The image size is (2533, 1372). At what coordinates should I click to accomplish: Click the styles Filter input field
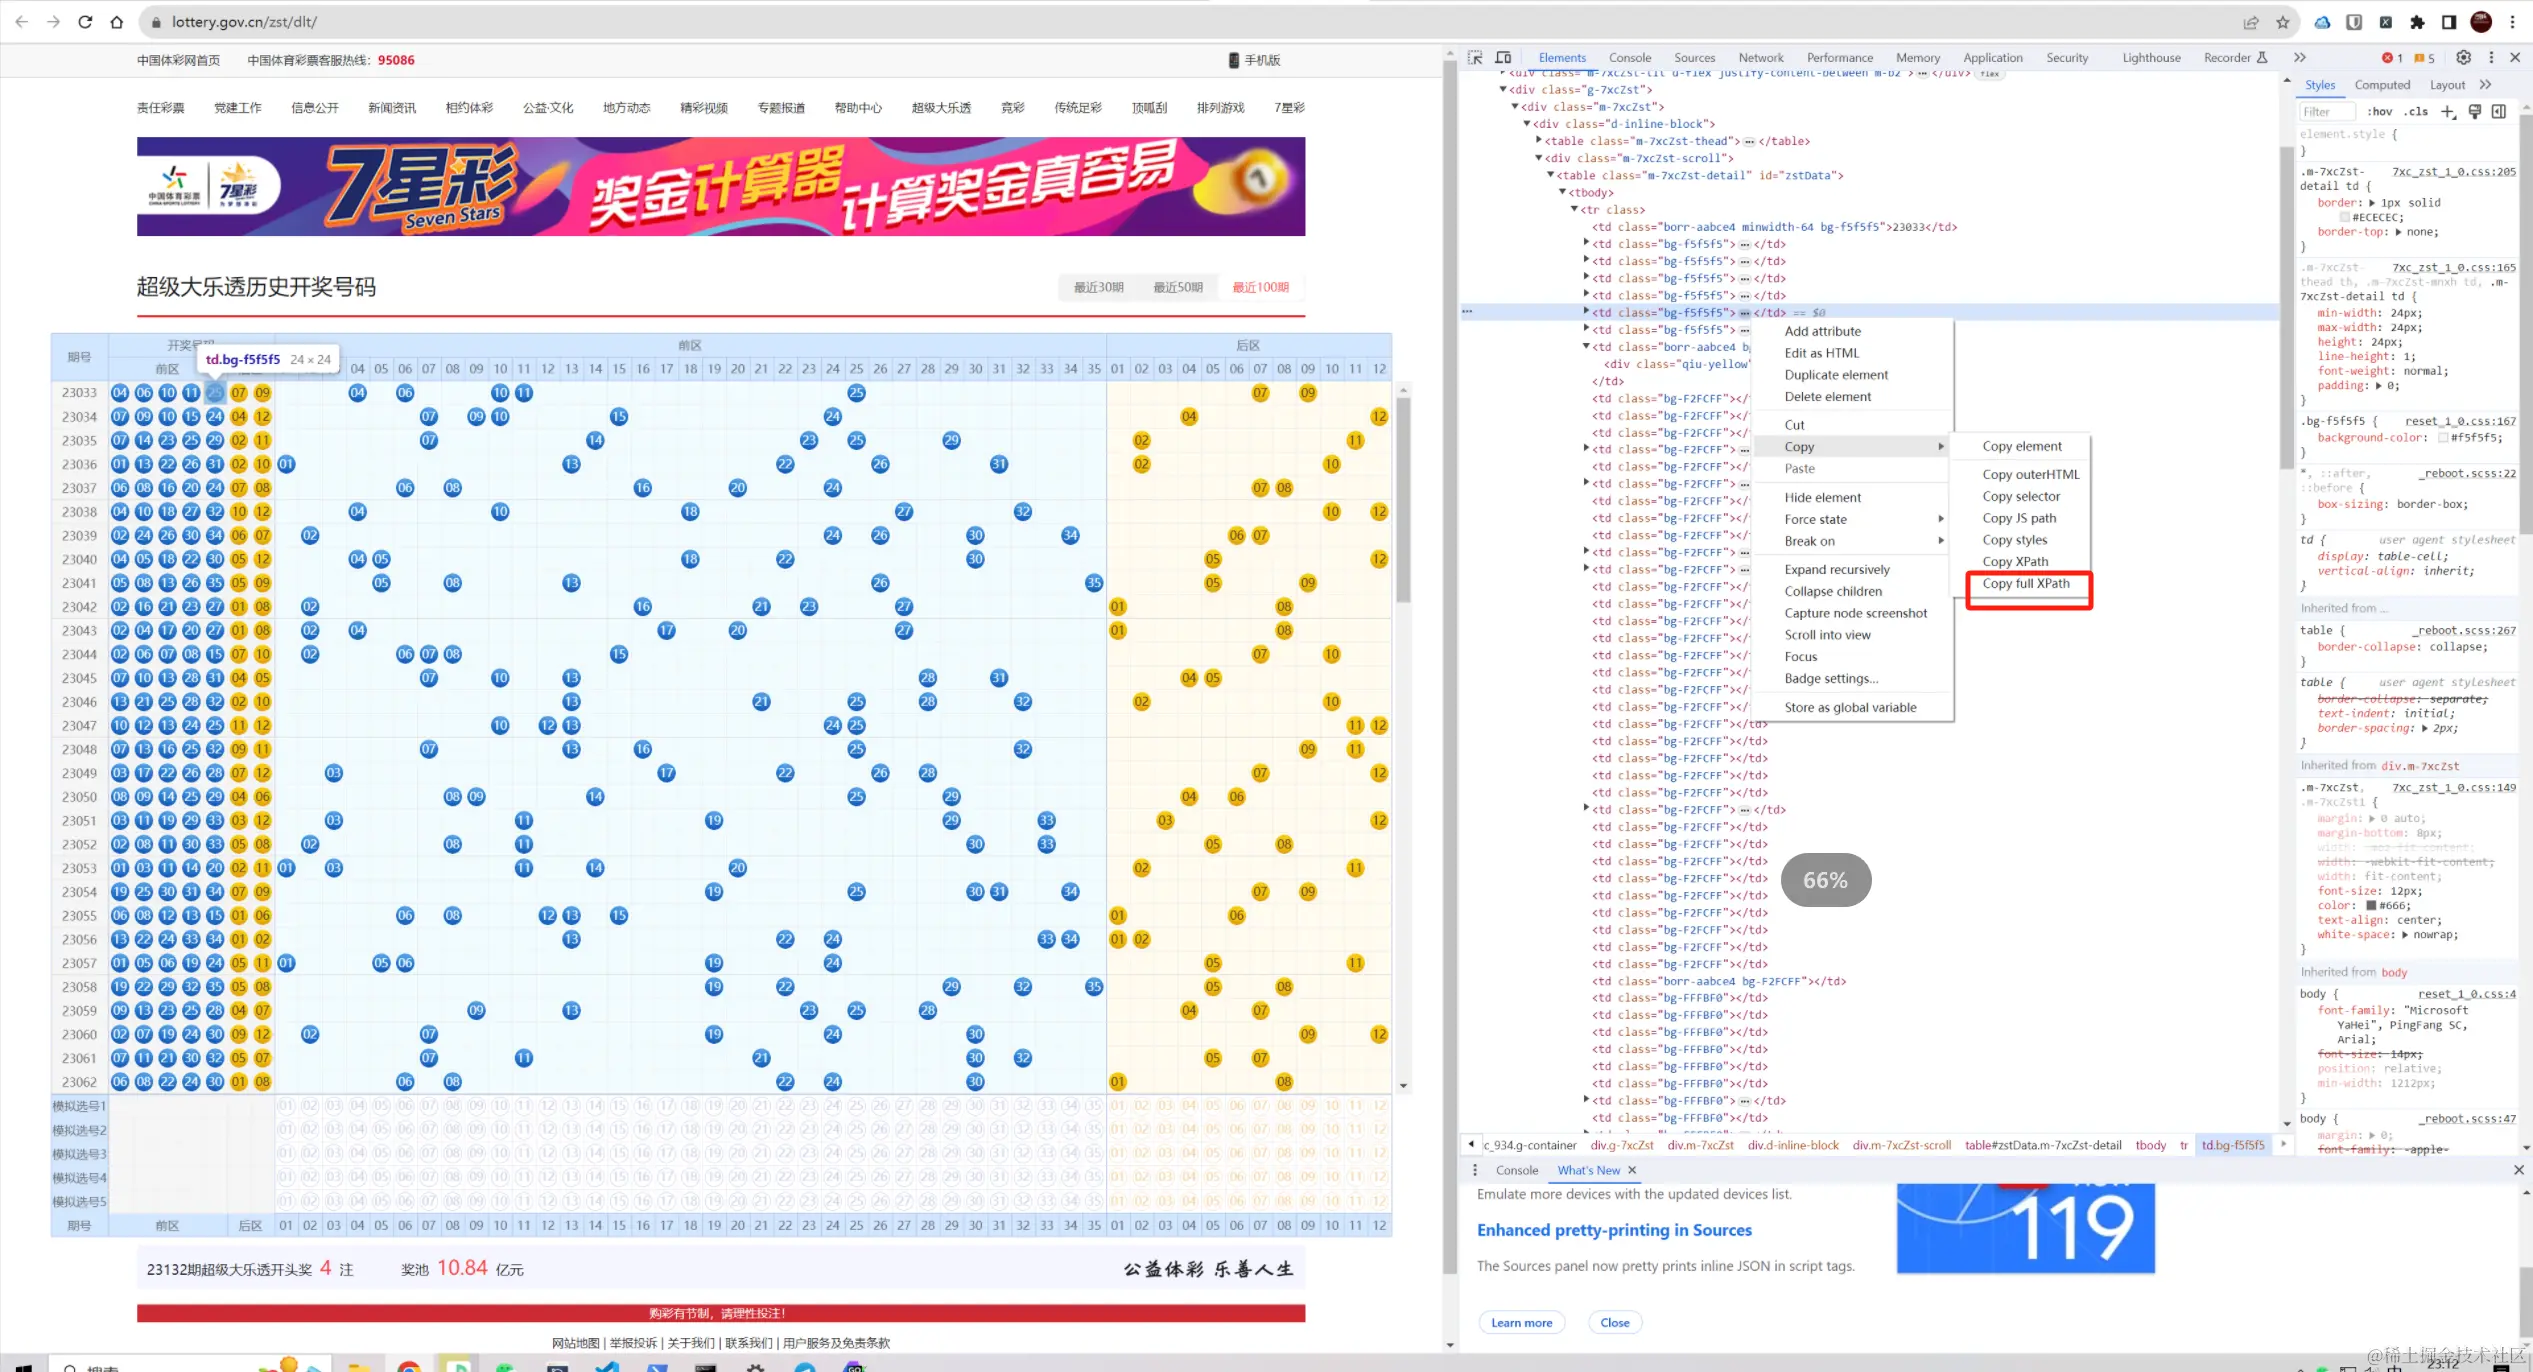2327,112
